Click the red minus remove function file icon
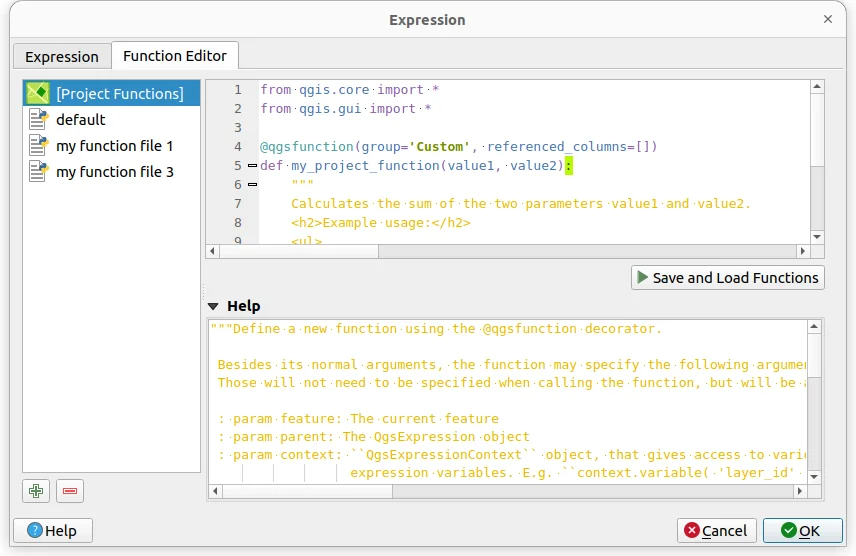This screenshot has height=556, width=856. (x=70, y=490)
